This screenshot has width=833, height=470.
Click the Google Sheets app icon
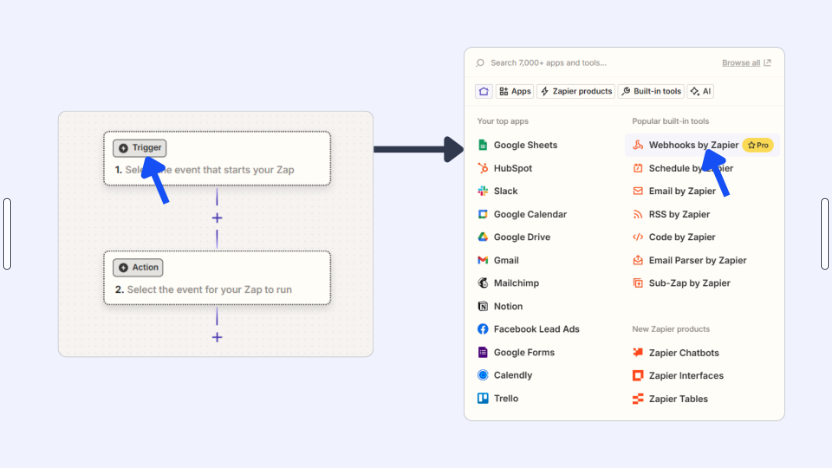483,145
